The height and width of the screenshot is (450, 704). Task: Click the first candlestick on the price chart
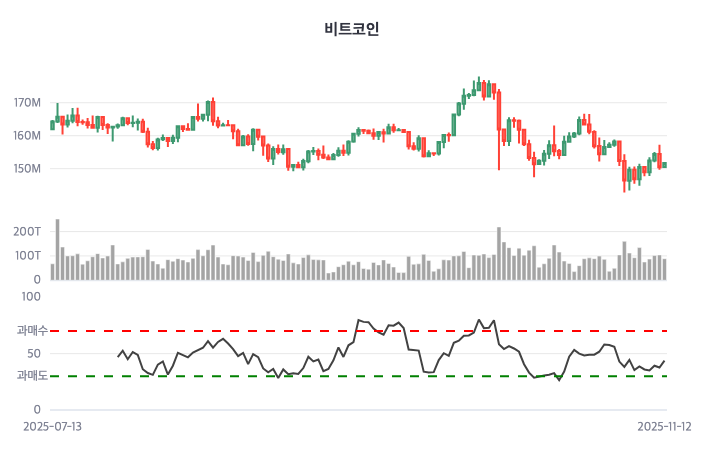coord(53,125)
